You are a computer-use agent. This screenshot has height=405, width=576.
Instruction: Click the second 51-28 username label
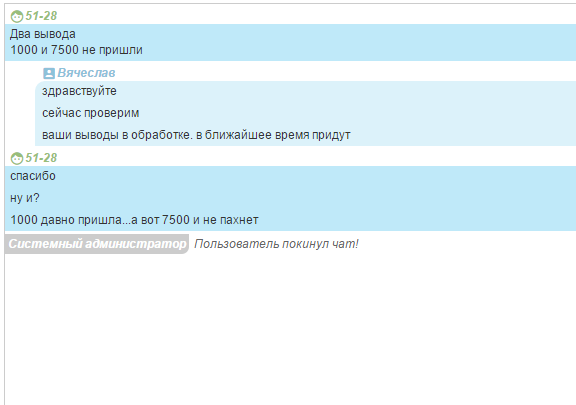(41, 158)
